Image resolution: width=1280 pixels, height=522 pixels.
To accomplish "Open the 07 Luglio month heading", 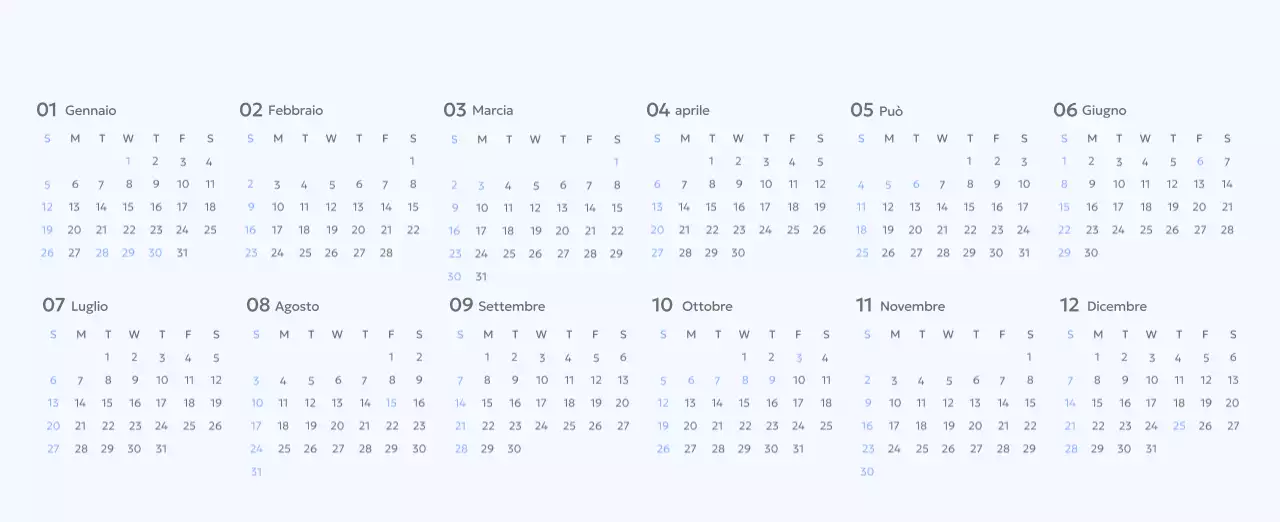I will (x=75, y=306).
